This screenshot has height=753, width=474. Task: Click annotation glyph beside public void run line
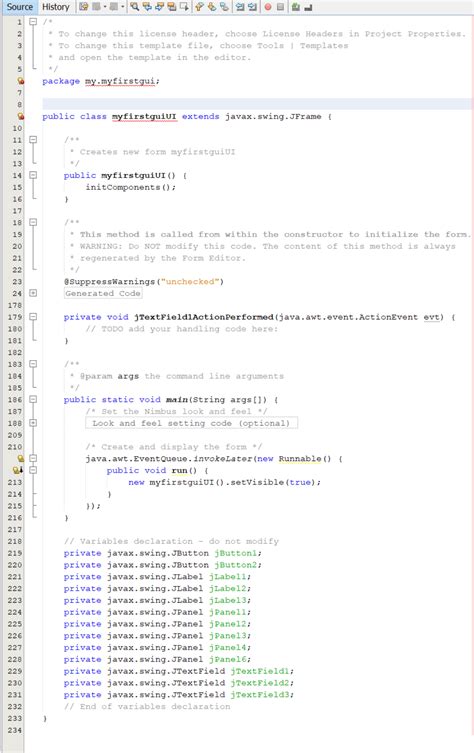click(19, 470)
